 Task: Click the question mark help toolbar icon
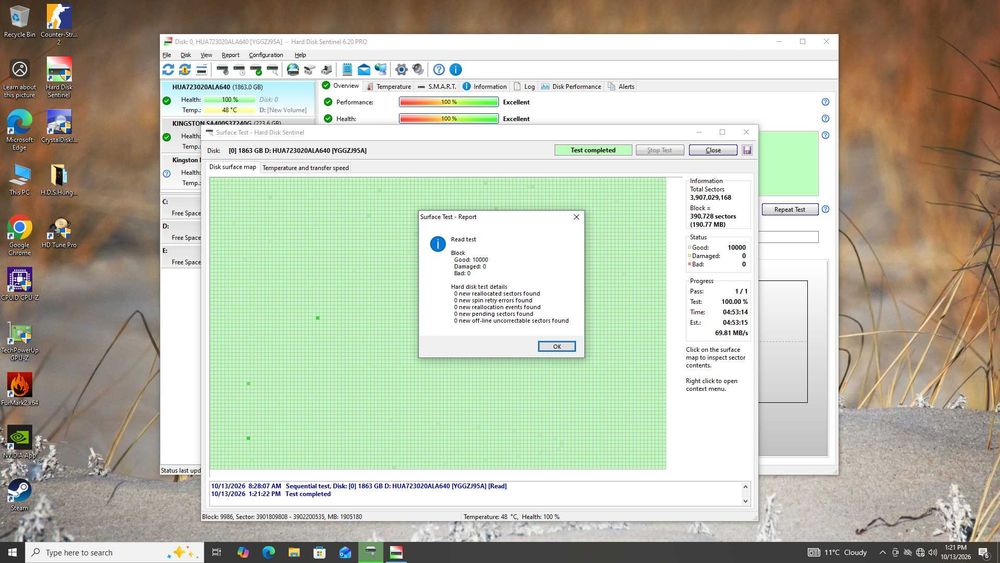point(439,69)
